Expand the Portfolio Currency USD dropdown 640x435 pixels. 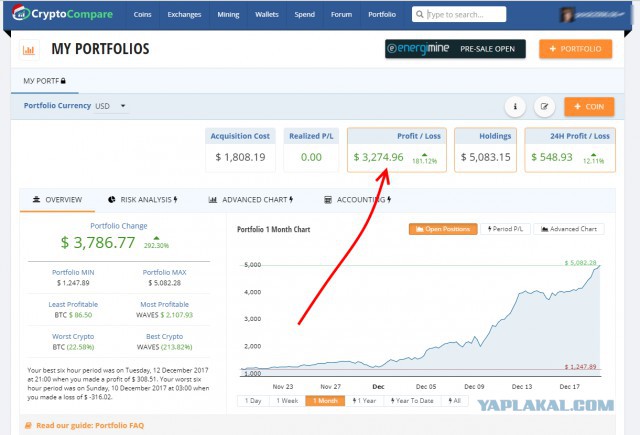[111, 106]
